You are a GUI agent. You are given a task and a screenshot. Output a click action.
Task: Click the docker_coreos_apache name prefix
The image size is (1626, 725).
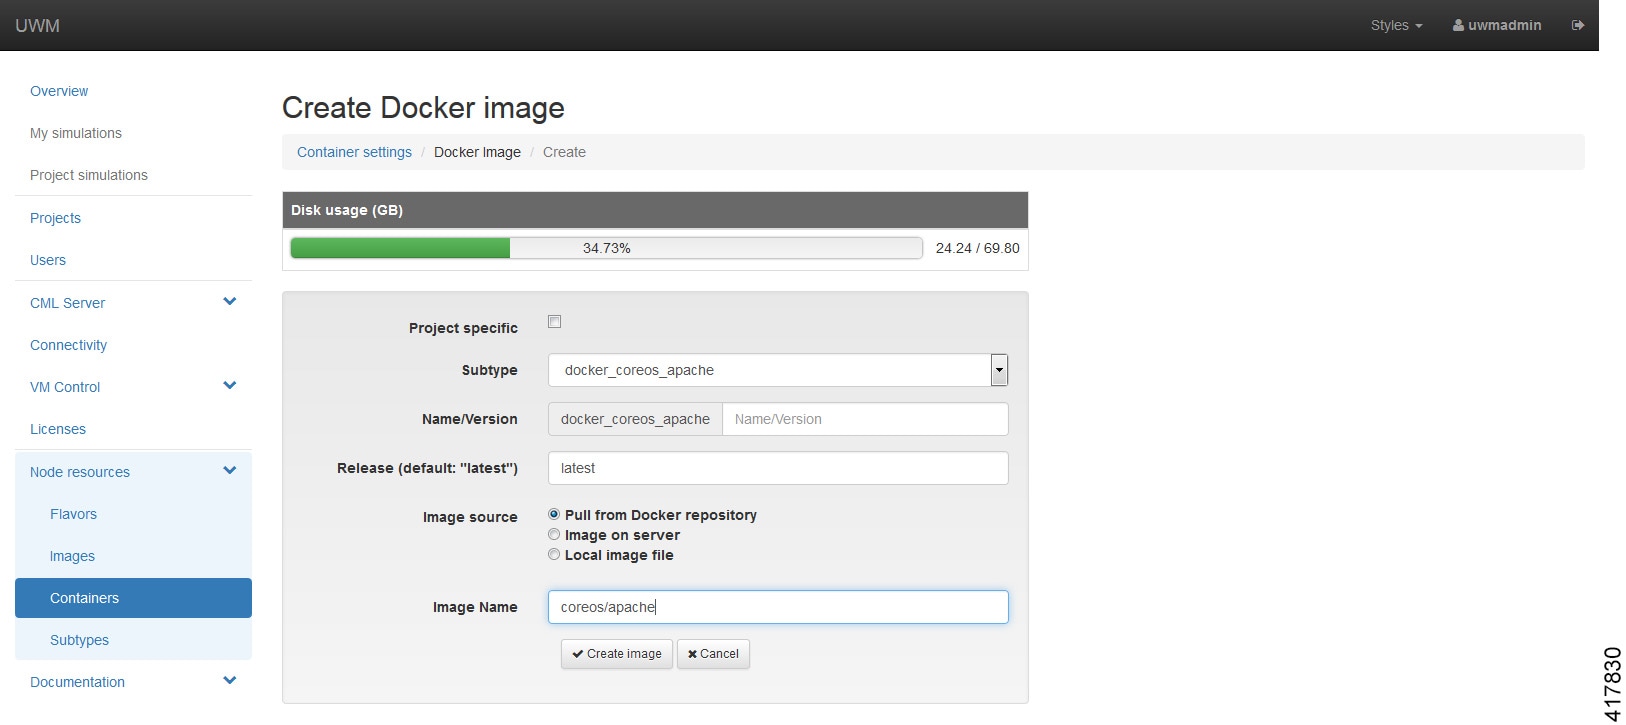635,419
